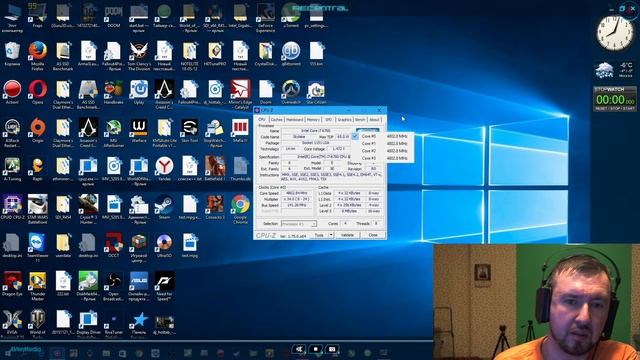Image resolution: width=640 pixels, height=360 pixels.
Task: Launch the qBittorrent desktop shortcut
Action: coord(291,52)
